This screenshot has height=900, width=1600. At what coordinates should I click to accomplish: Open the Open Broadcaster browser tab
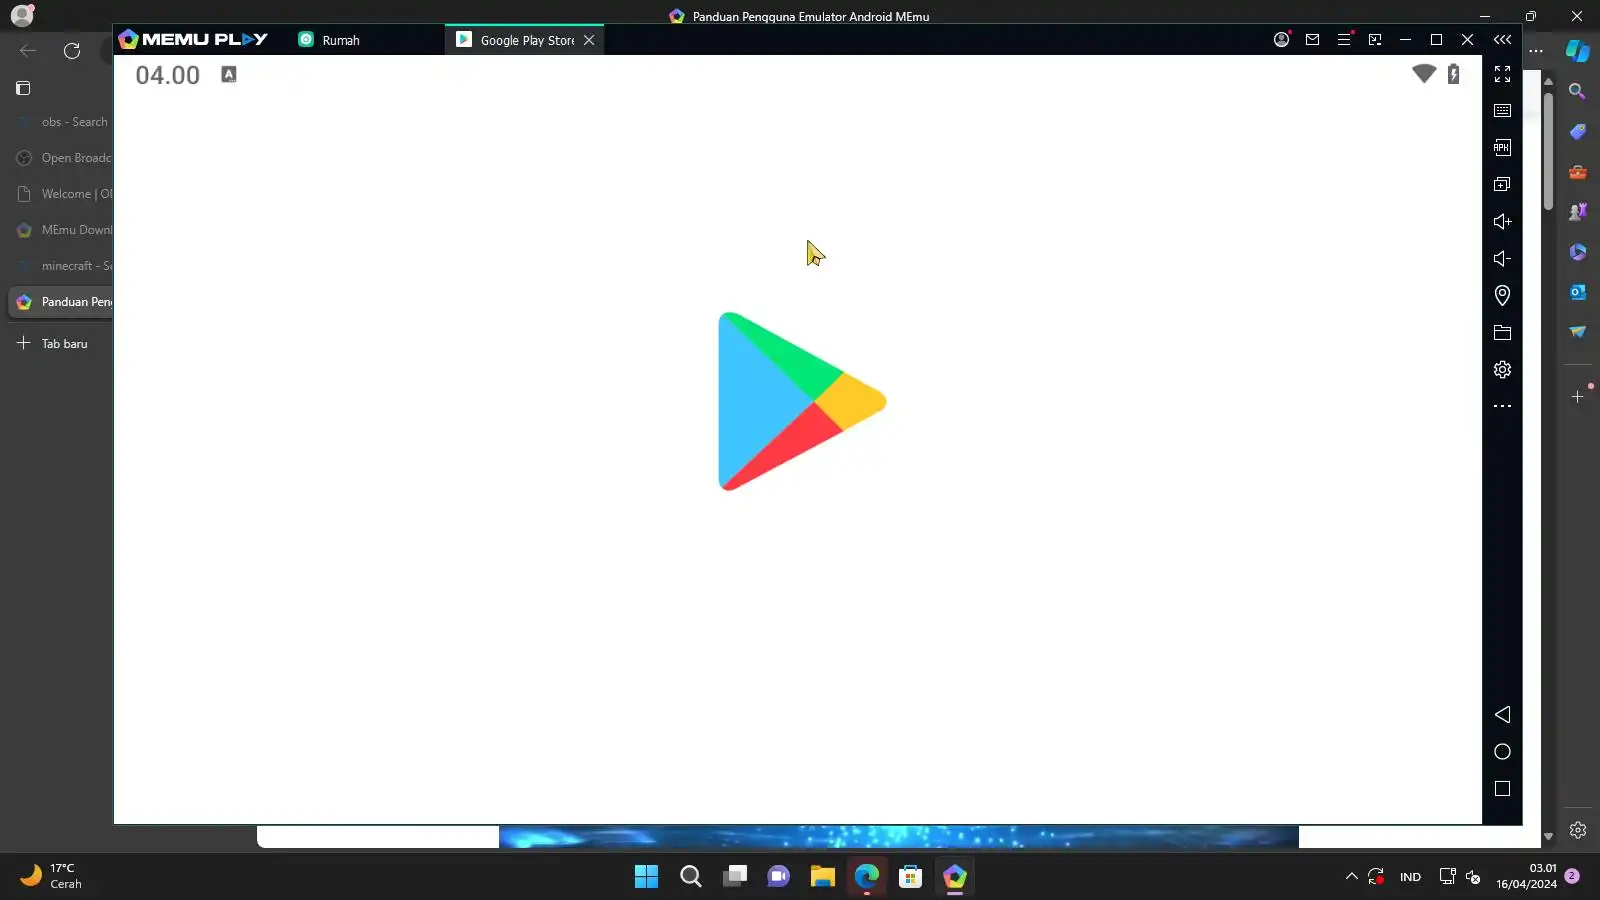[x=60, y=158]
